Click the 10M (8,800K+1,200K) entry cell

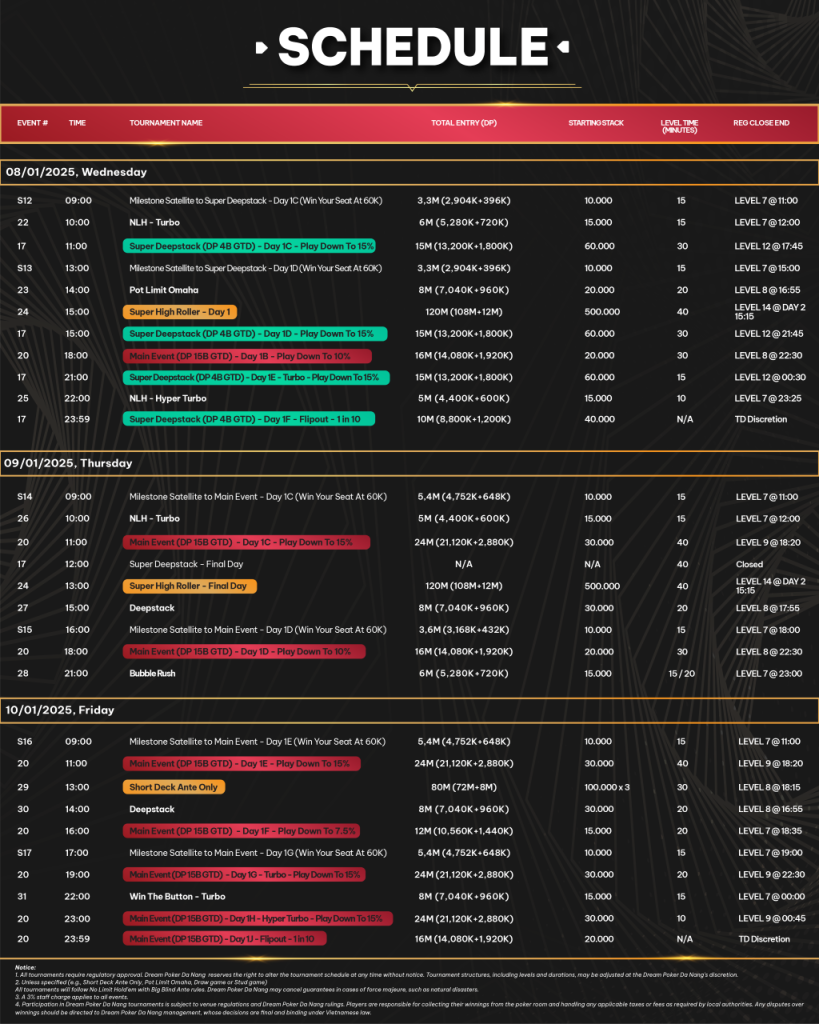(x=464, y=419)
